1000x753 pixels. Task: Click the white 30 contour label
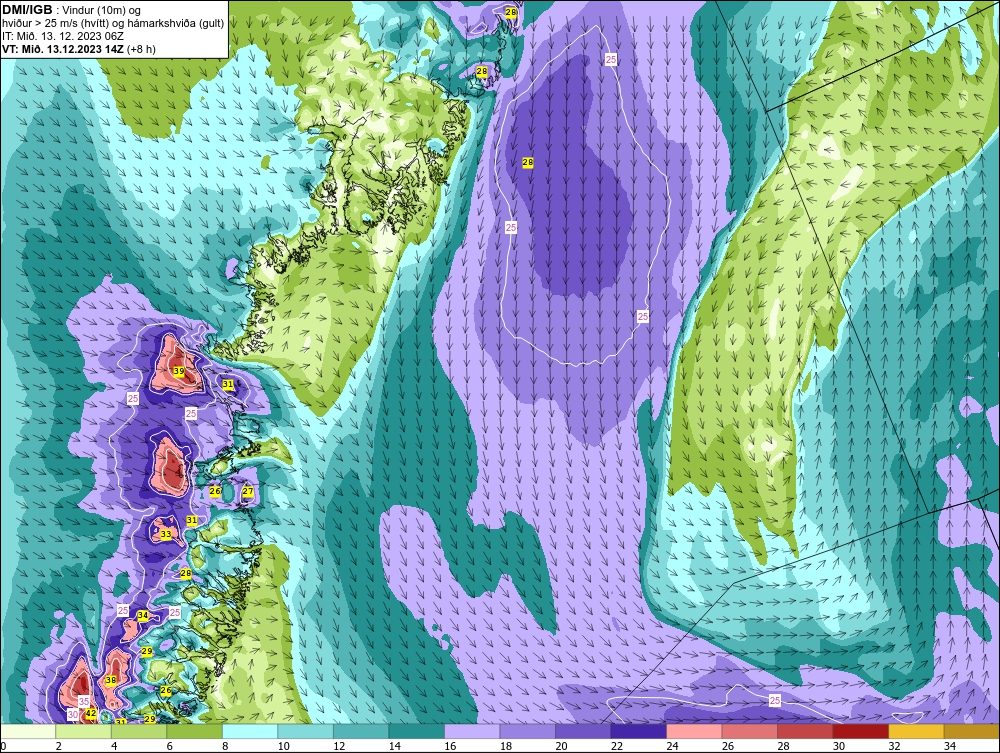click(x=73, y=715)
